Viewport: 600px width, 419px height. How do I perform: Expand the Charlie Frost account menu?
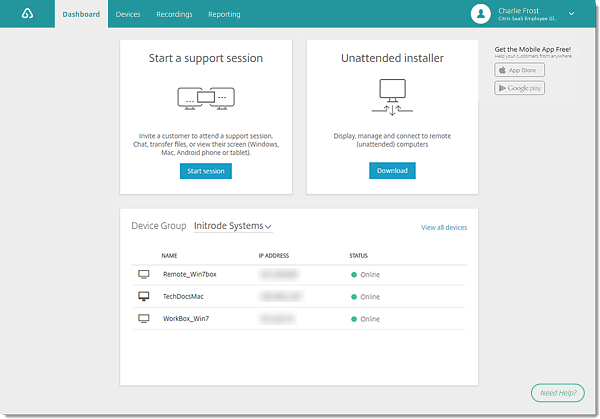point(571,14)
